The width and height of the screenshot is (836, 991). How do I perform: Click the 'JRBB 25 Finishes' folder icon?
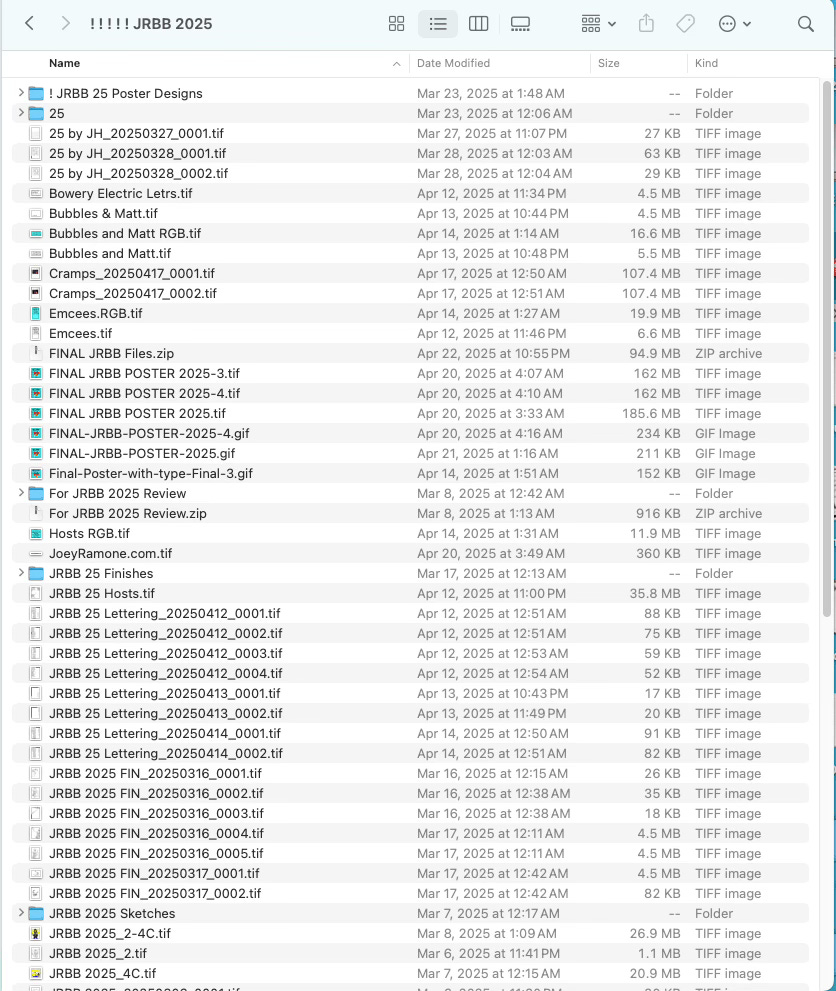tap(36, 574)
